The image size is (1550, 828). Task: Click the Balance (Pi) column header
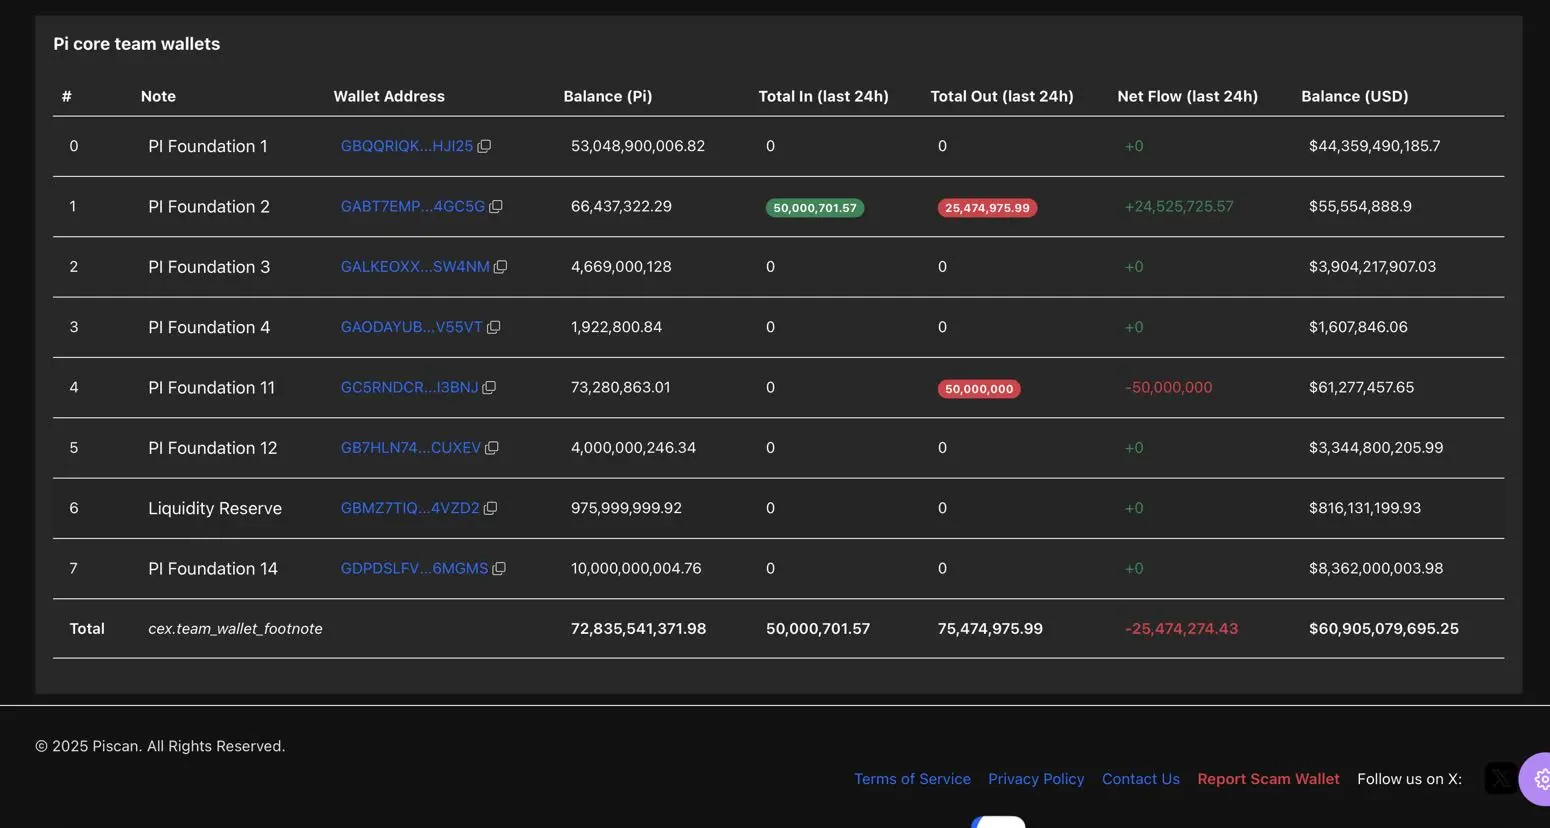click(x=607, y=96)
